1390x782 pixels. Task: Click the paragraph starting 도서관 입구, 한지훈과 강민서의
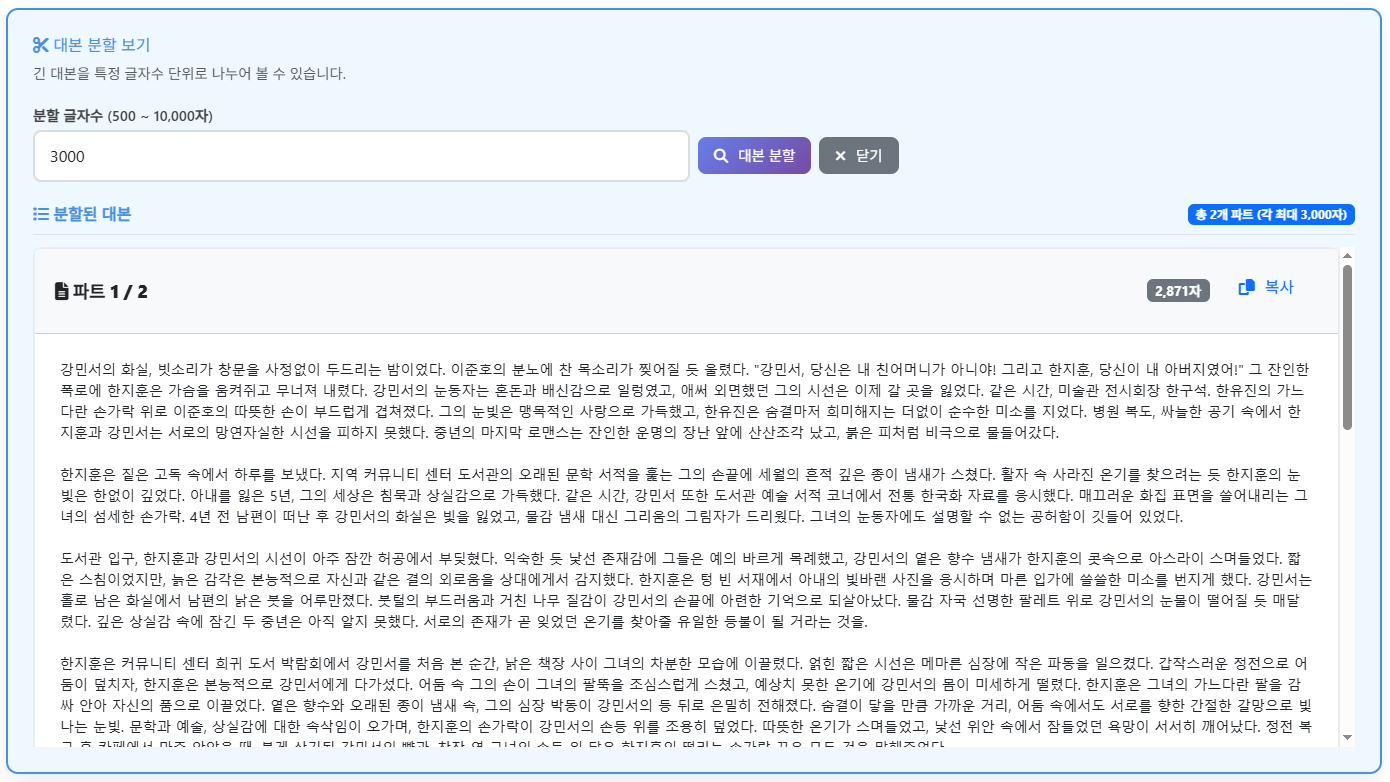(684, 590)
